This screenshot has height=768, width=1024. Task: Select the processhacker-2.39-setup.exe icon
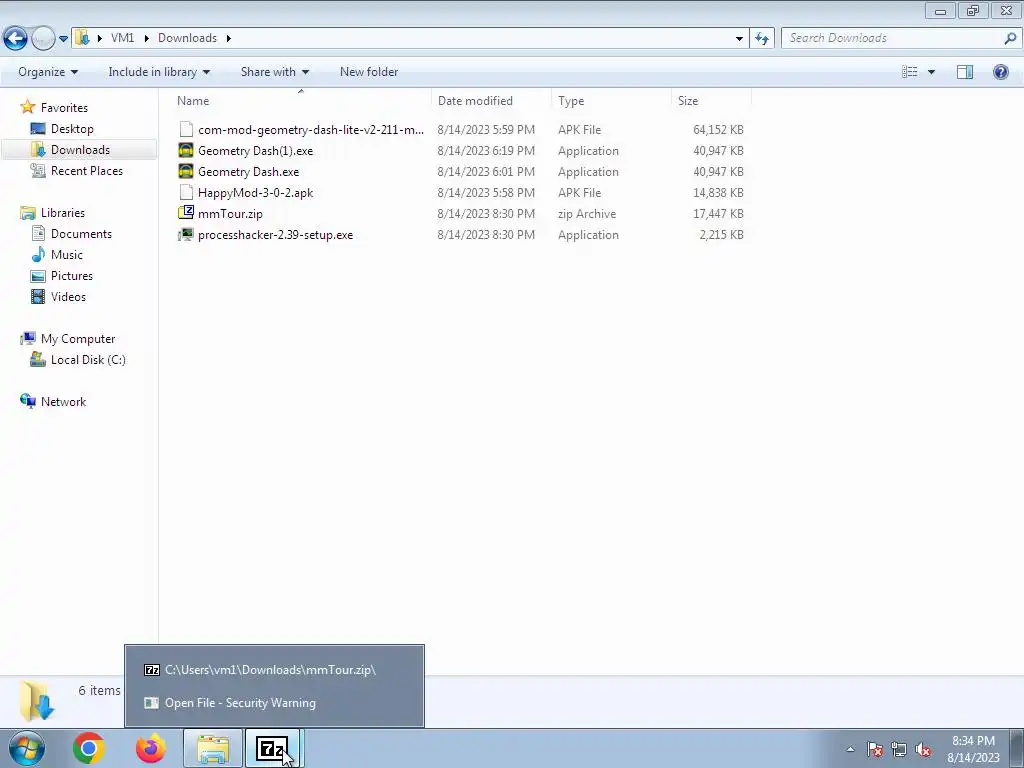[x=185, y=234]
